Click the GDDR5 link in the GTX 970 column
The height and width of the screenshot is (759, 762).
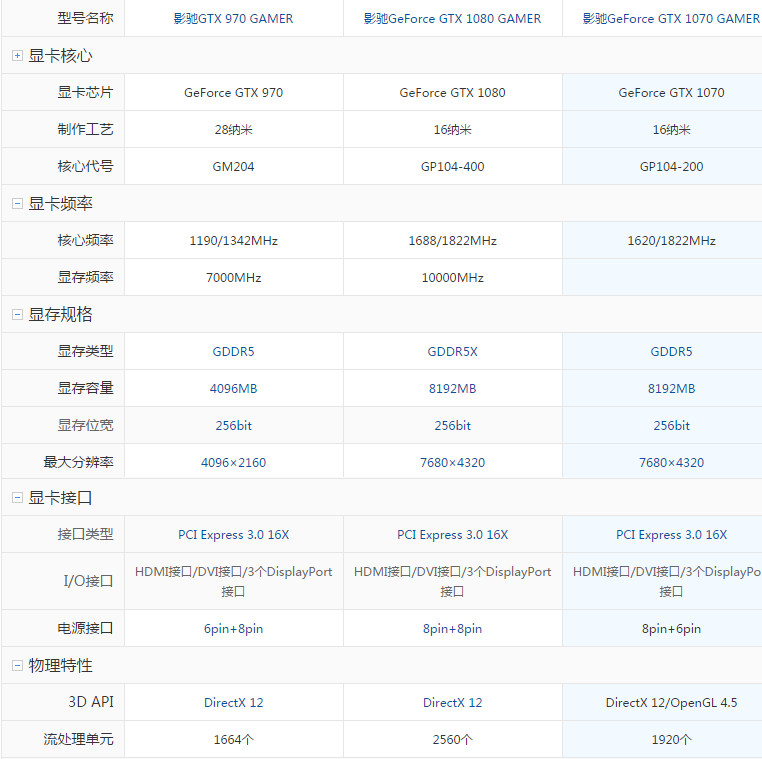[x=233, y=351]
